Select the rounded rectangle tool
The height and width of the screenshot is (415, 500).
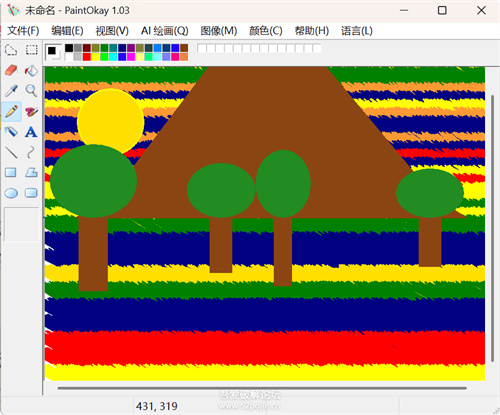[x=31, y=193]
